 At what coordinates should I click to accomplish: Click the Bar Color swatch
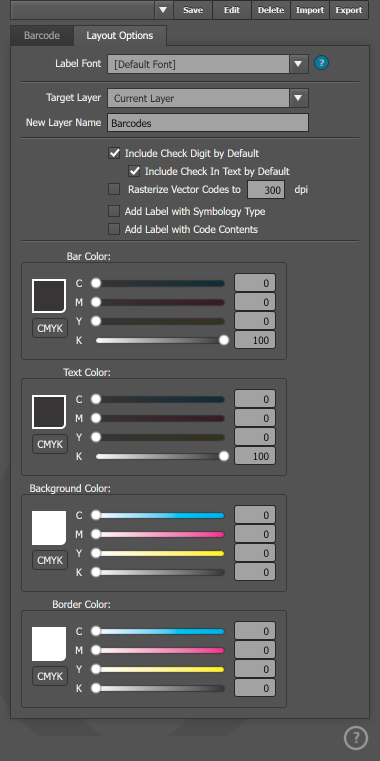[x=49, y=296]
